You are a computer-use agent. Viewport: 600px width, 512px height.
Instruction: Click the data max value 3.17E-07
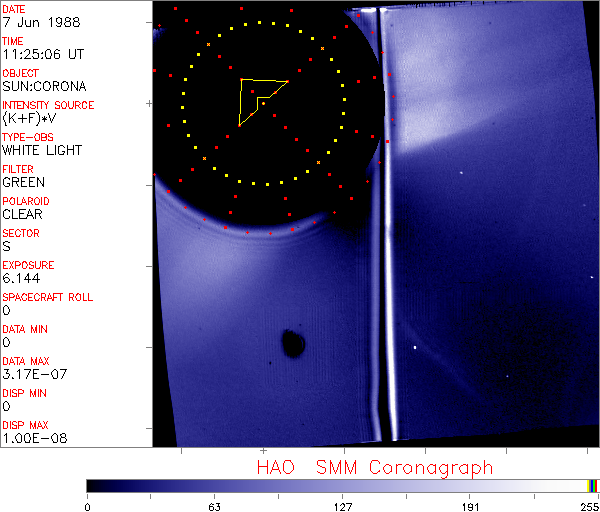click(x=30, y=375)
